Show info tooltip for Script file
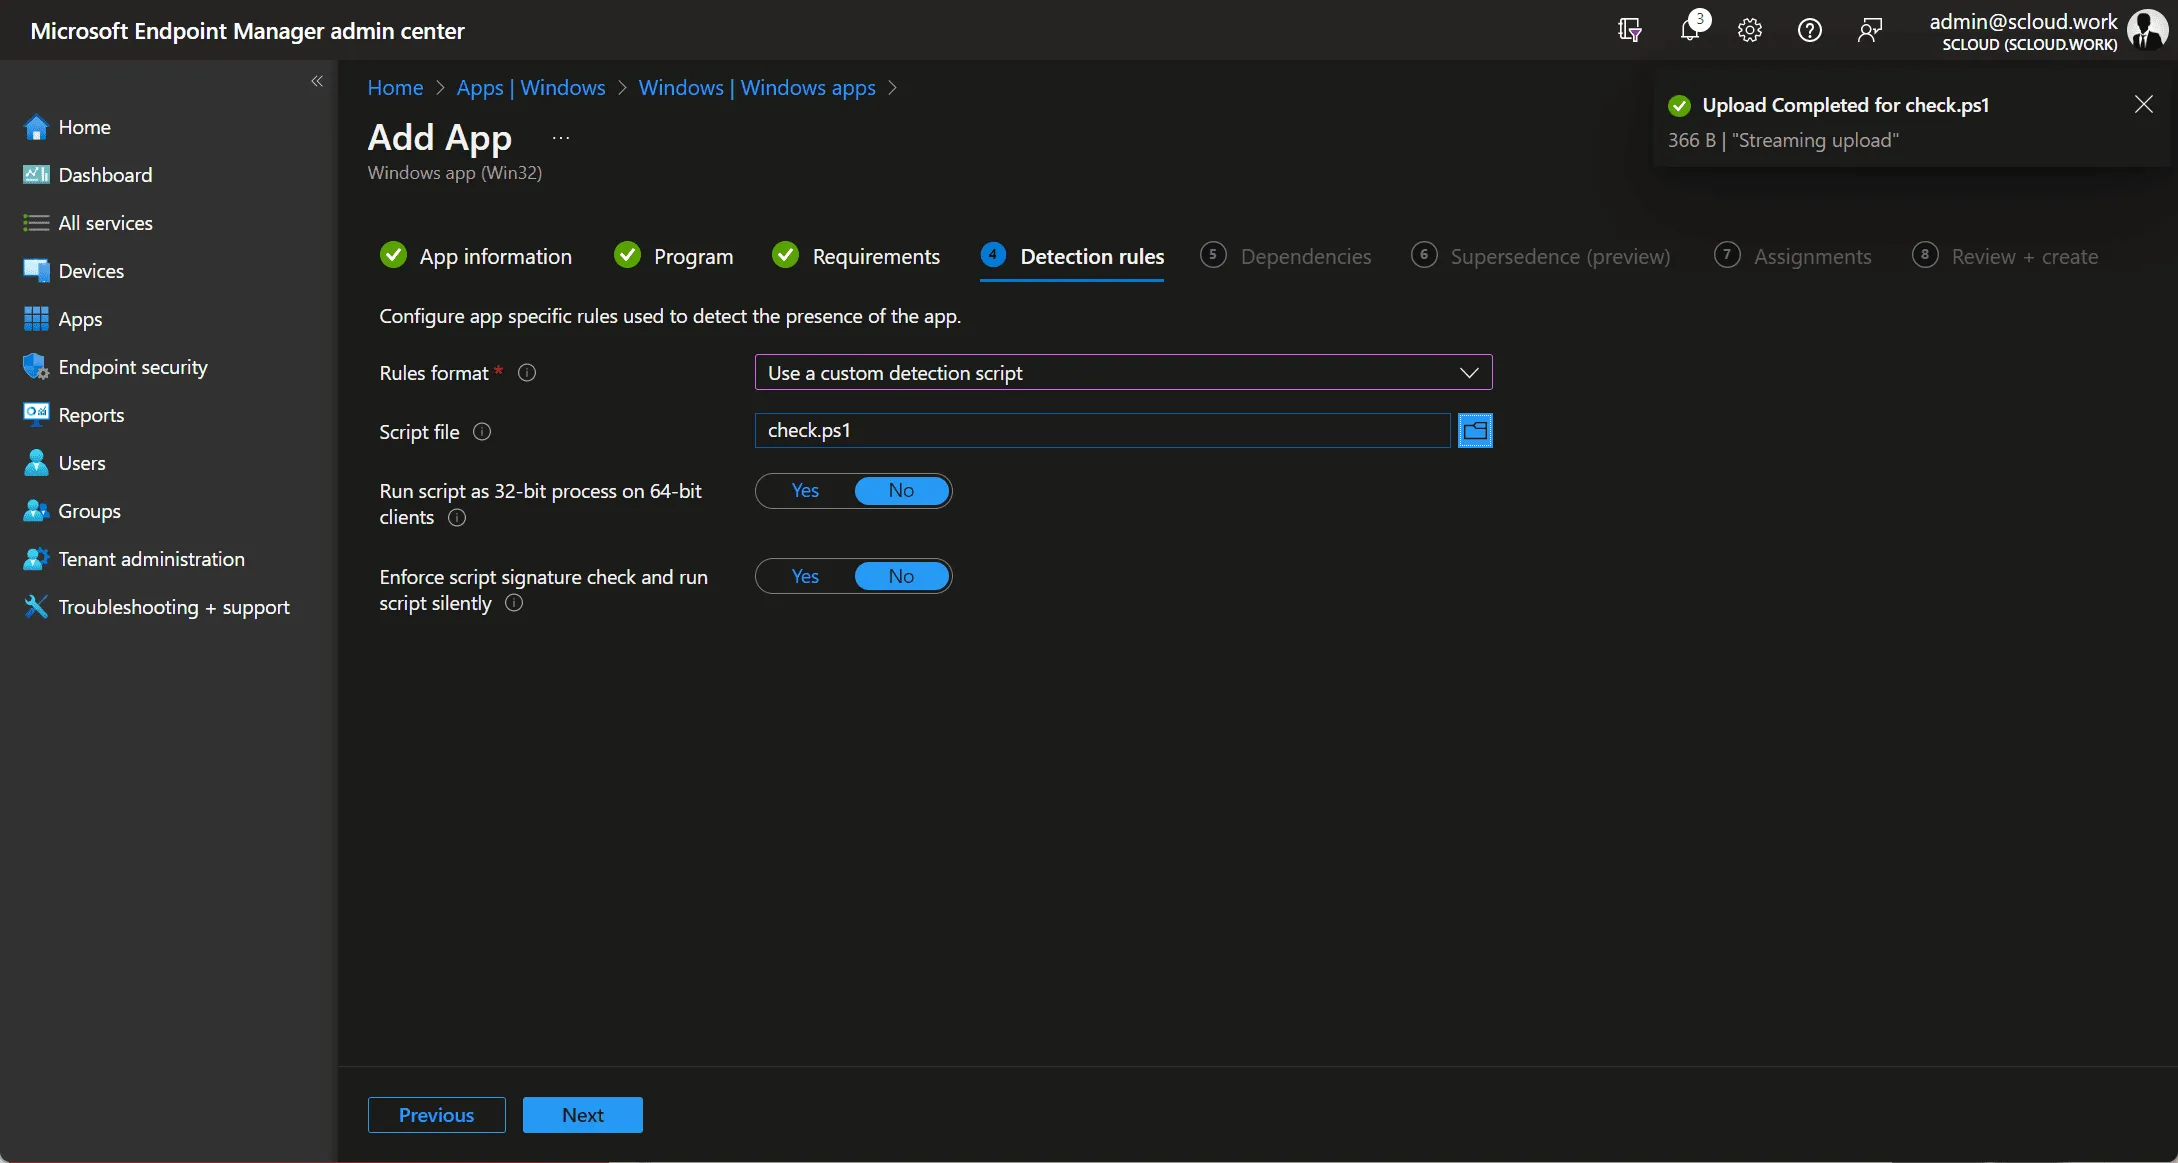This screenshot has width=2178, height=1163. [x=482, y=432]
